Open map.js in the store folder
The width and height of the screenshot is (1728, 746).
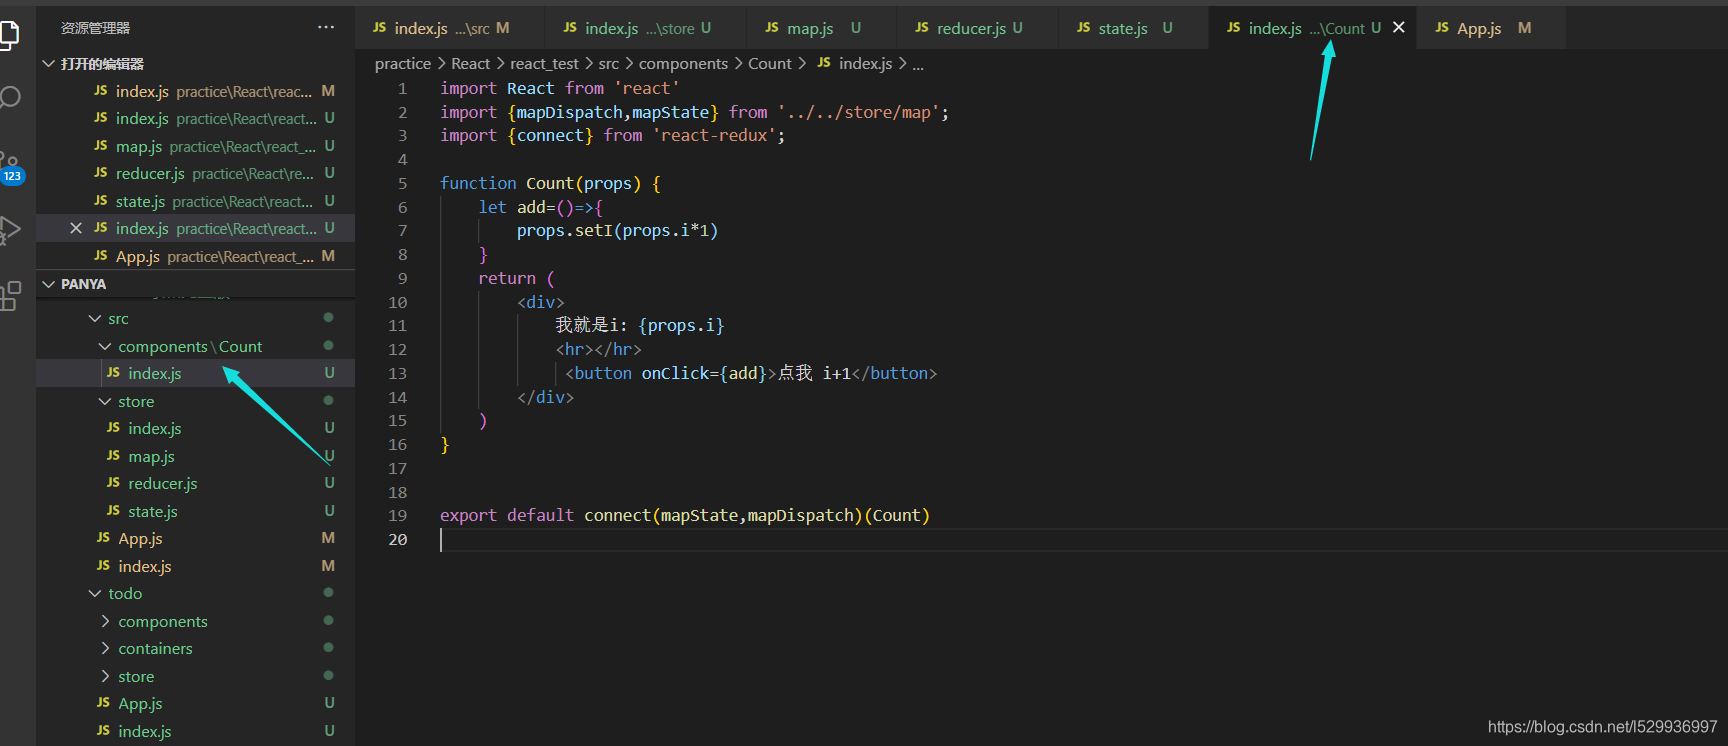pyautogui.click(x=195, y=456)
